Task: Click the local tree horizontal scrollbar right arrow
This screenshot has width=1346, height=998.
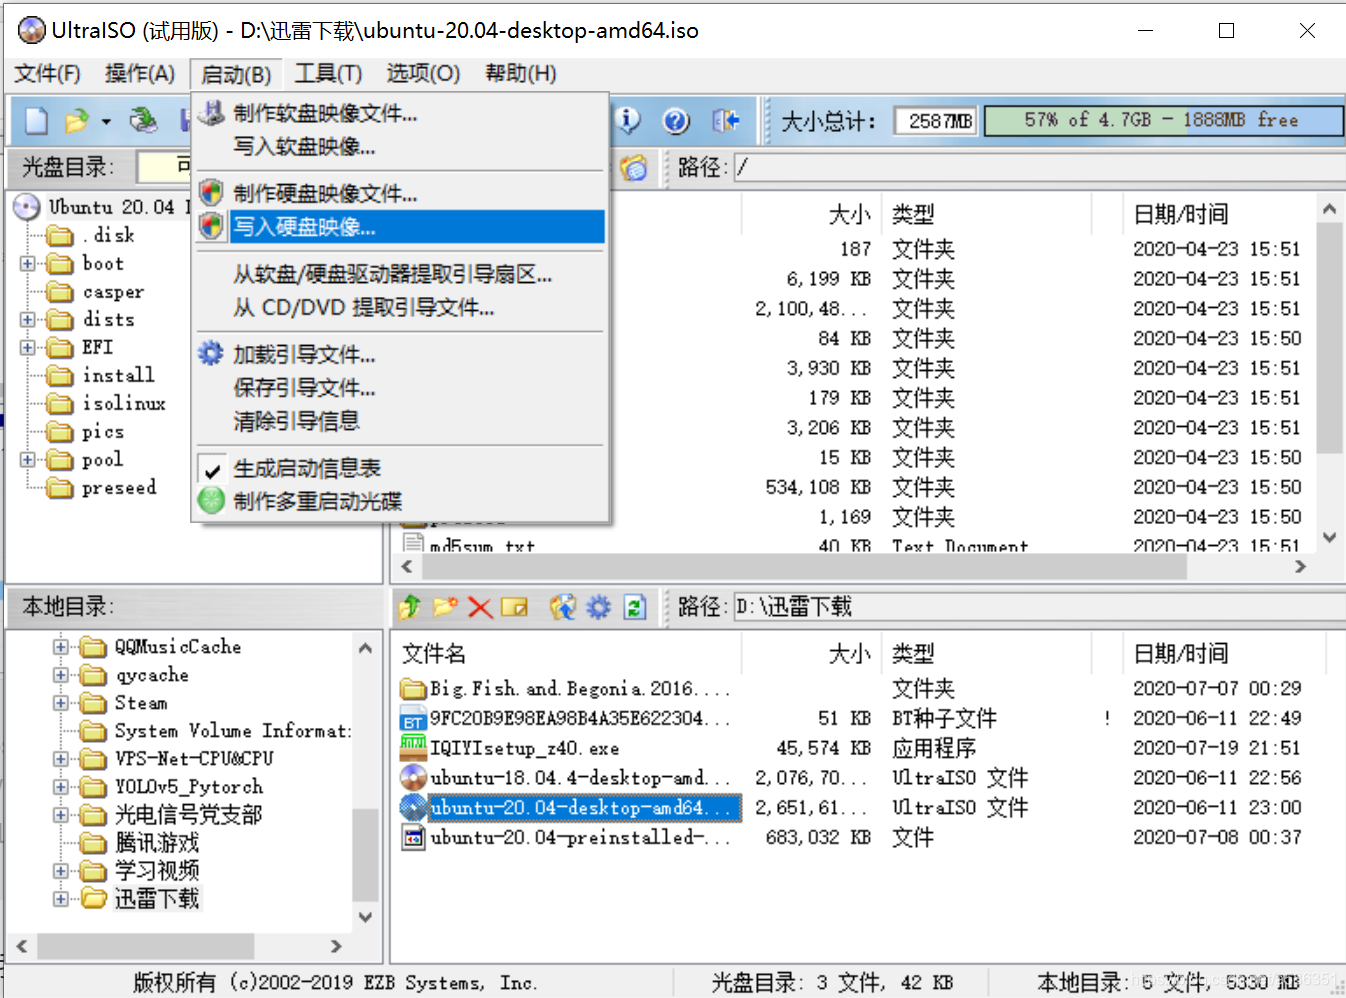Action: click(336, 945)
